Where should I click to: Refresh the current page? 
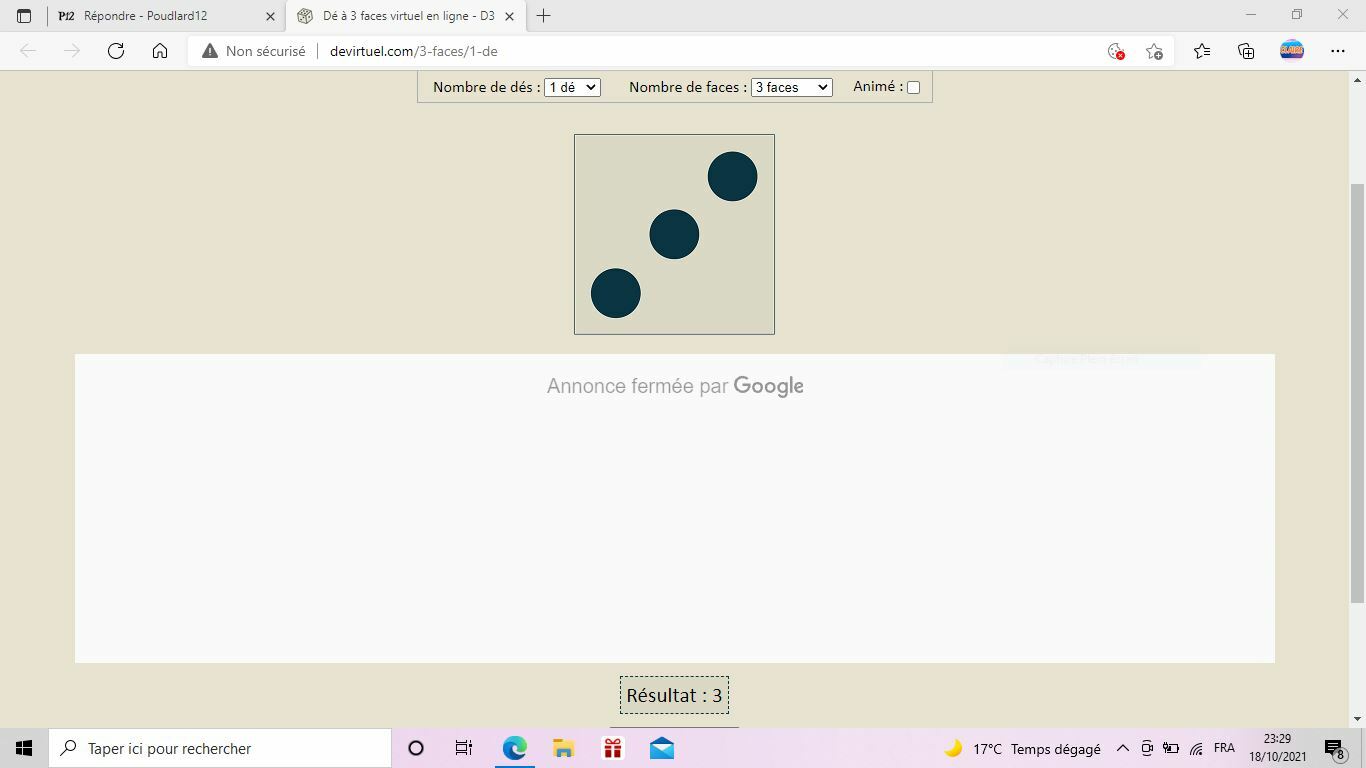116,51
